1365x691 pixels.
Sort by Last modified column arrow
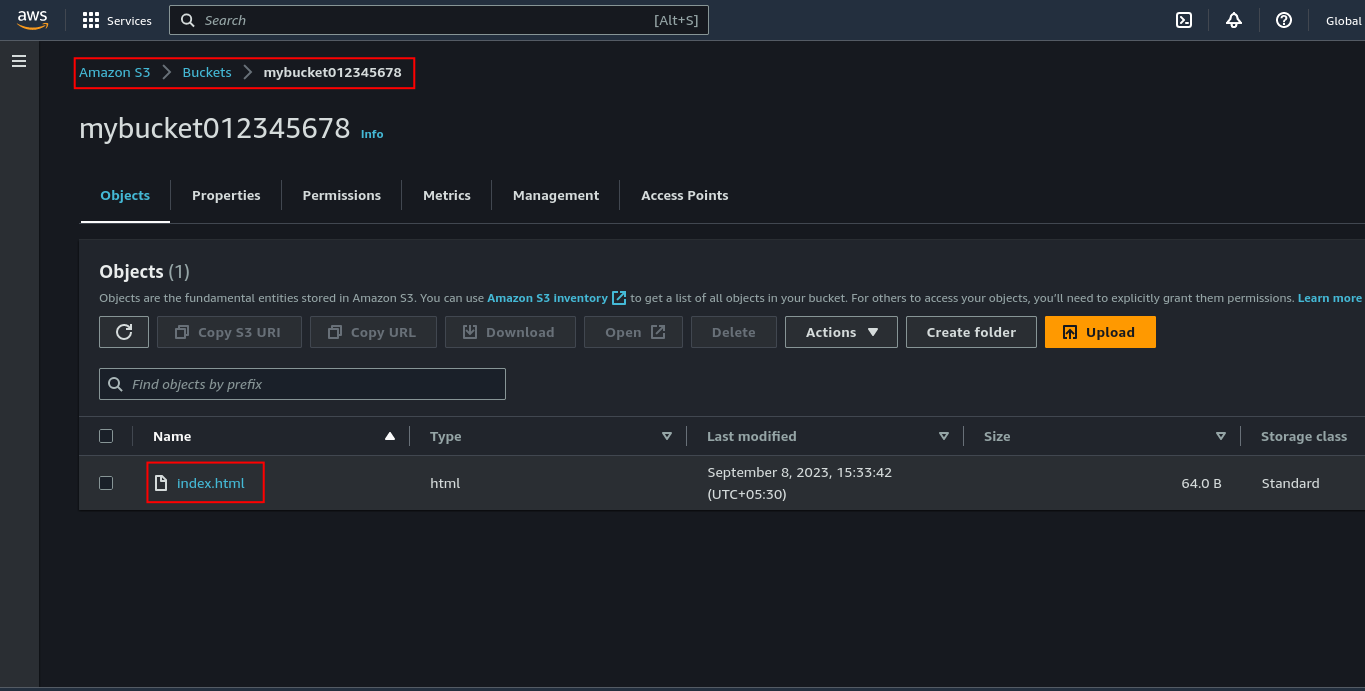click(x=944, y=436)
